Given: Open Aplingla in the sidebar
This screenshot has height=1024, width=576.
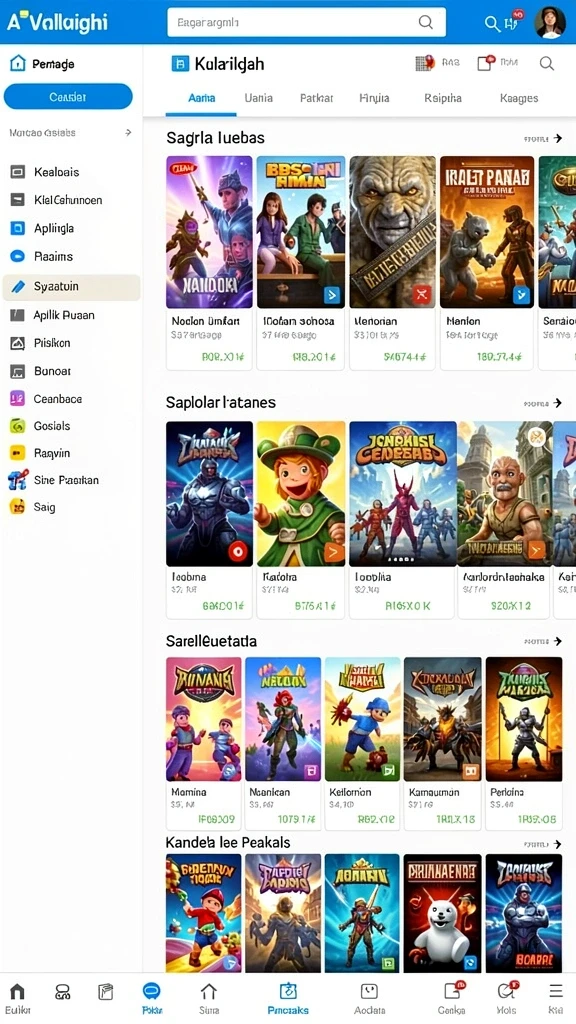Looking at the screenshot, I should (x=54, y=229).
